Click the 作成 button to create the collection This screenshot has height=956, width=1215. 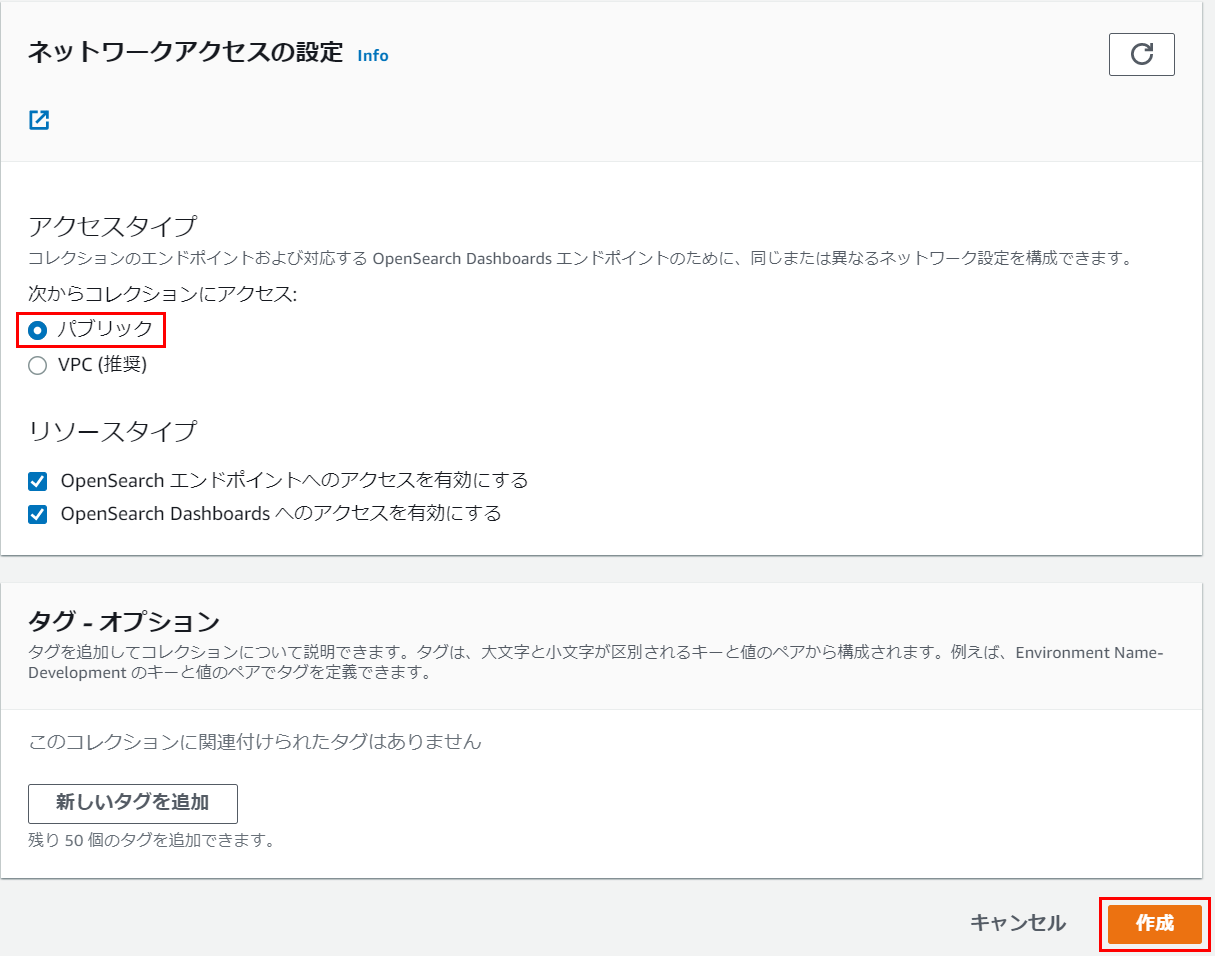tap(1154, 924)
